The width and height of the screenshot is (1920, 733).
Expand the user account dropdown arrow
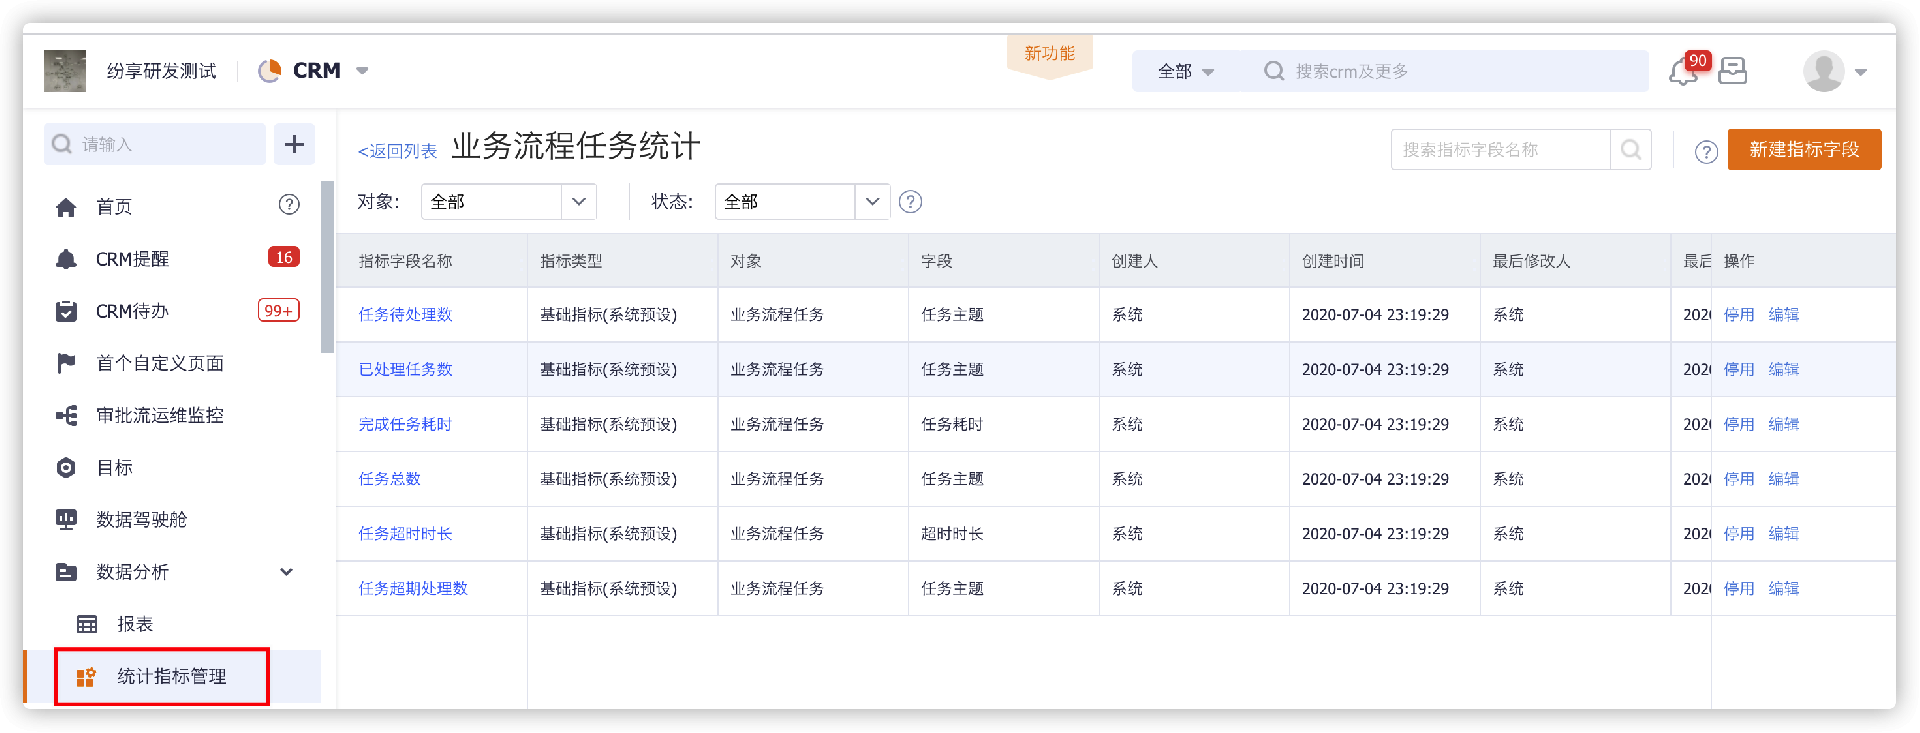point(1861,72)
